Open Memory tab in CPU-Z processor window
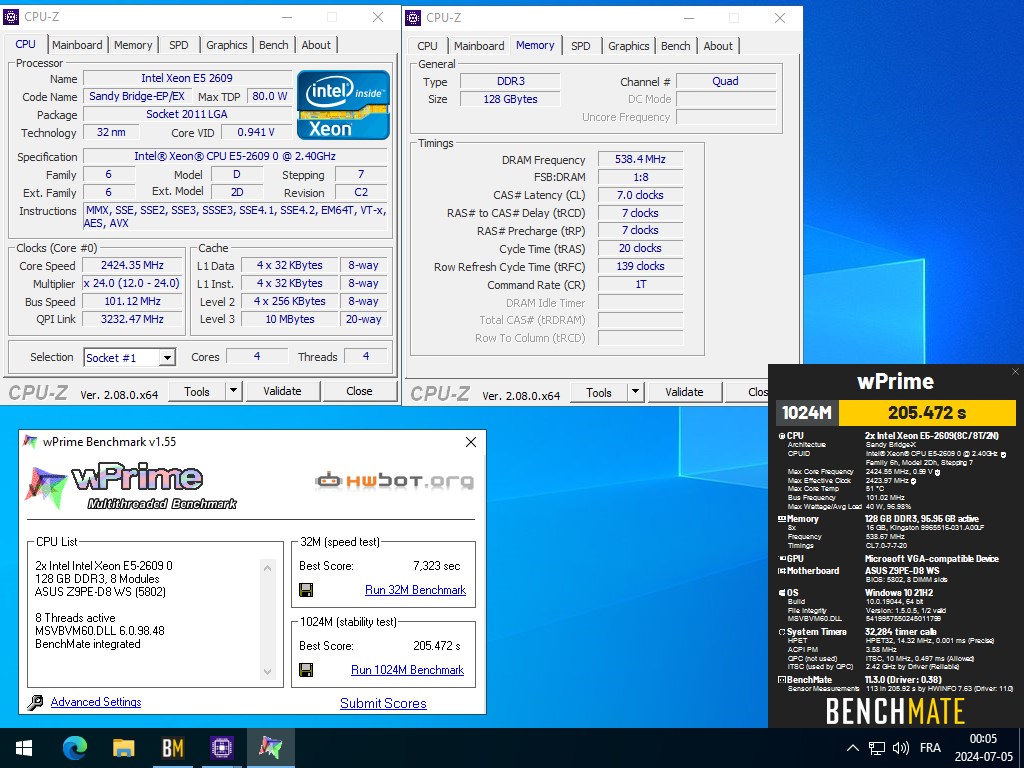 click(x=133, y=45)
